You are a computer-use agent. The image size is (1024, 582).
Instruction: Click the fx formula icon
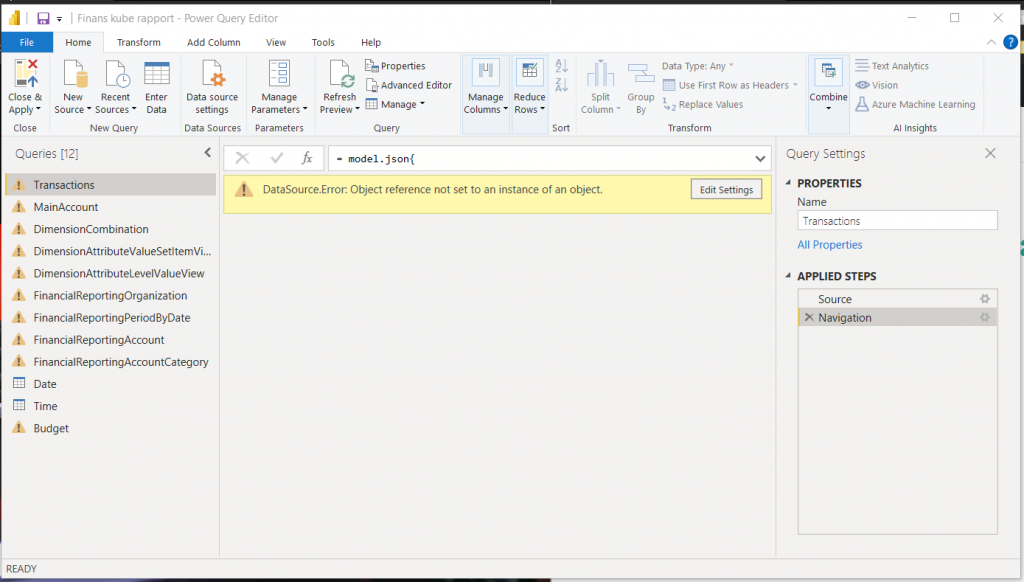coord(307,158)
